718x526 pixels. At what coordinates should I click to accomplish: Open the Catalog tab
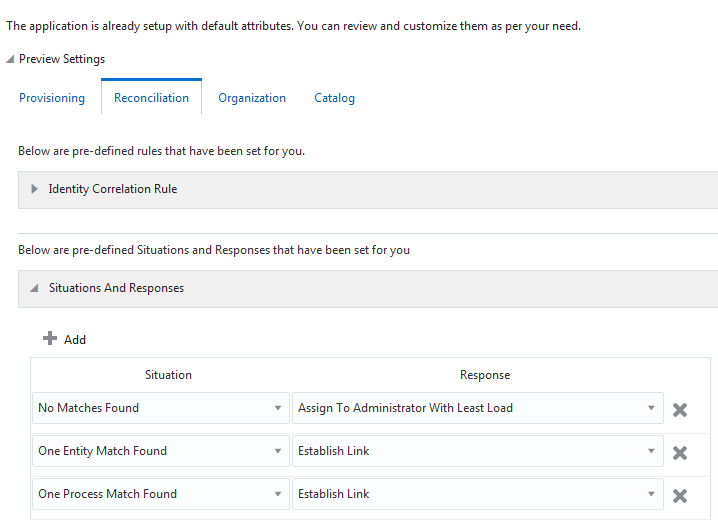coord(334,98)
